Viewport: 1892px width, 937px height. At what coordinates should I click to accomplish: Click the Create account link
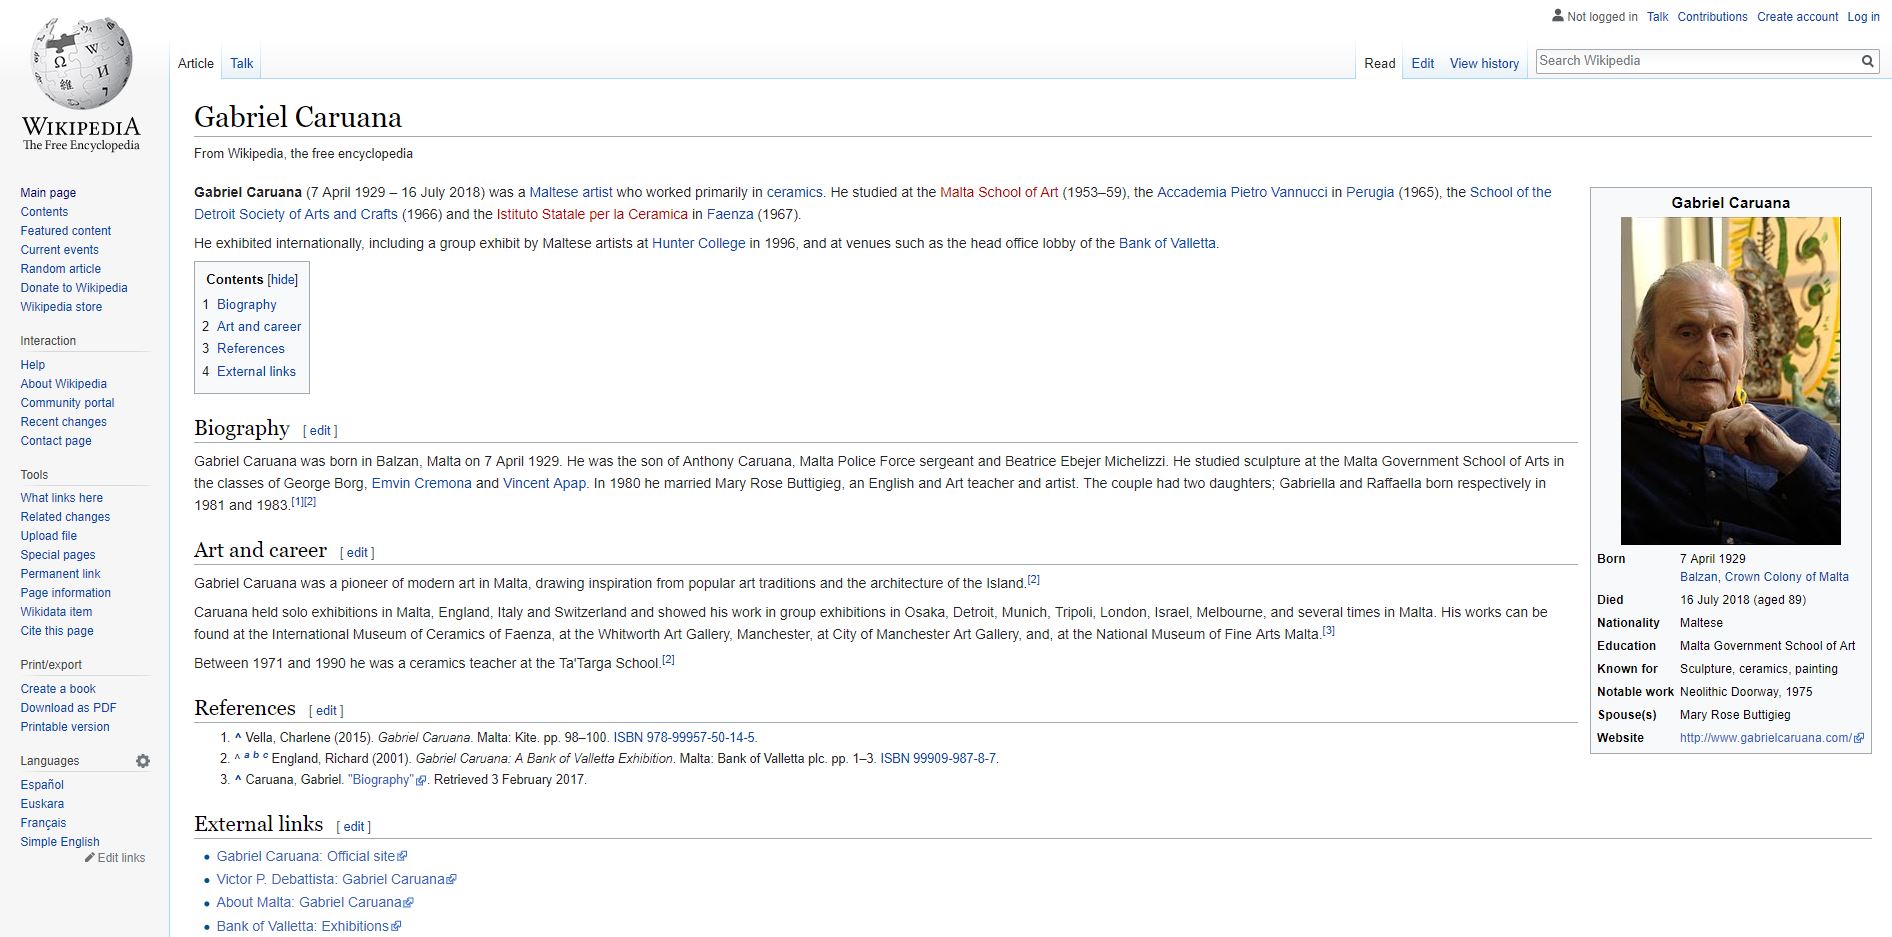[1797, 17]
